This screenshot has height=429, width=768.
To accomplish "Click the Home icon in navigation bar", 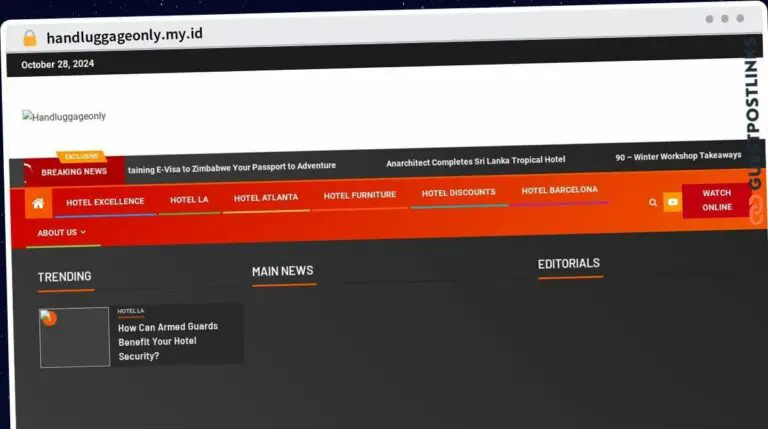I will (x=38, y=203).
